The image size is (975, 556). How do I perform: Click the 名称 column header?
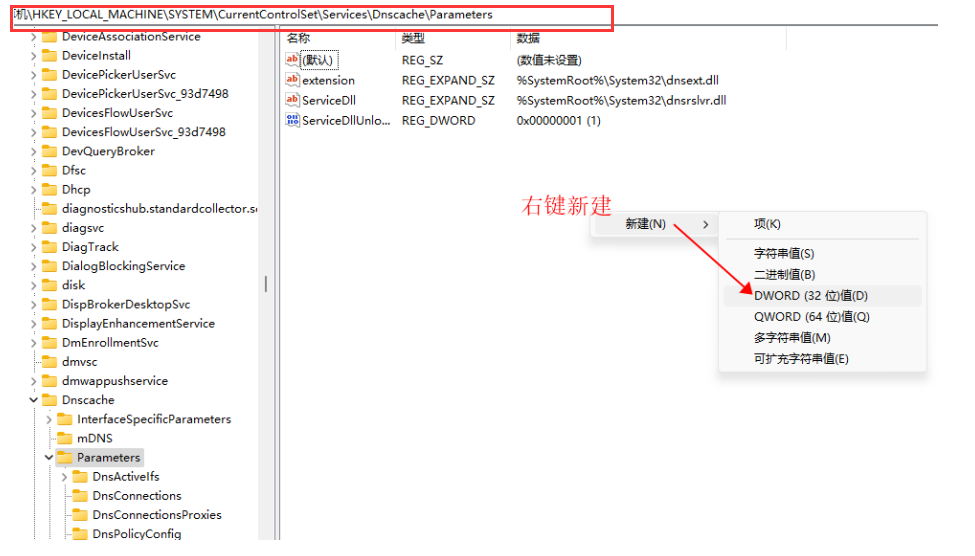click(x=299, y=38)
